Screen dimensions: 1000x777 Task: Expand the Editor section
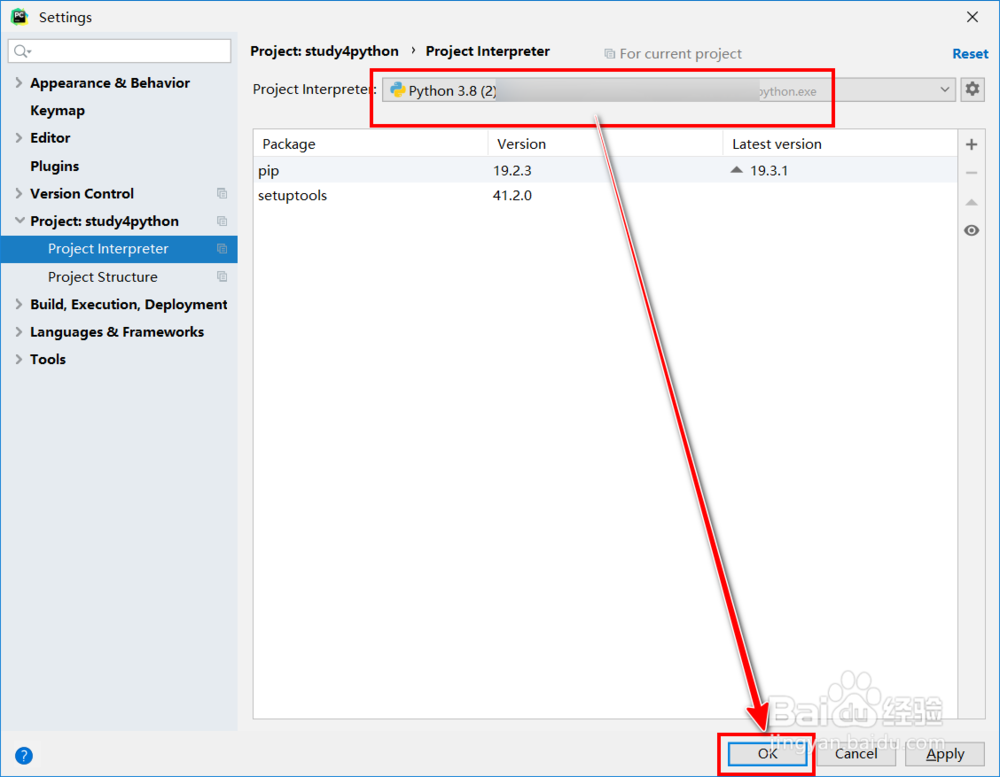[x=18, y=138]
